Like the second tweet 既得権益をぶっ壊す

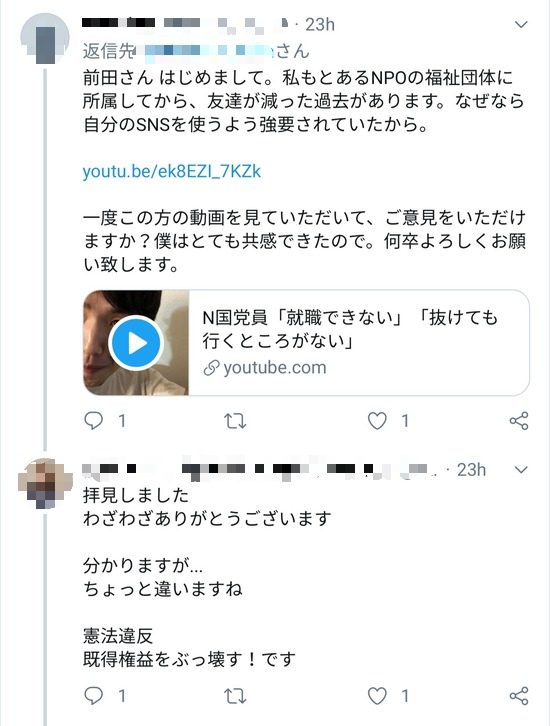[x=377, y=695]
